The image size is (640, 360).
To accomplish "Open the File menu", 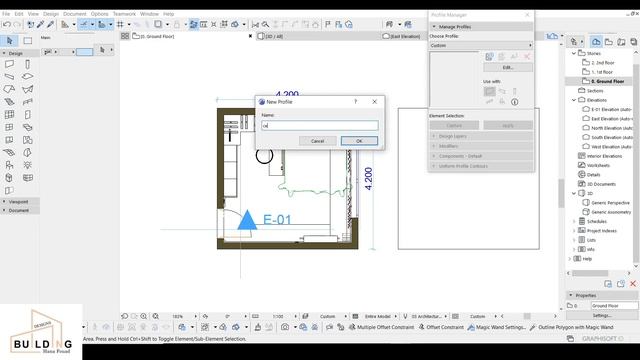I will [6, 14].
